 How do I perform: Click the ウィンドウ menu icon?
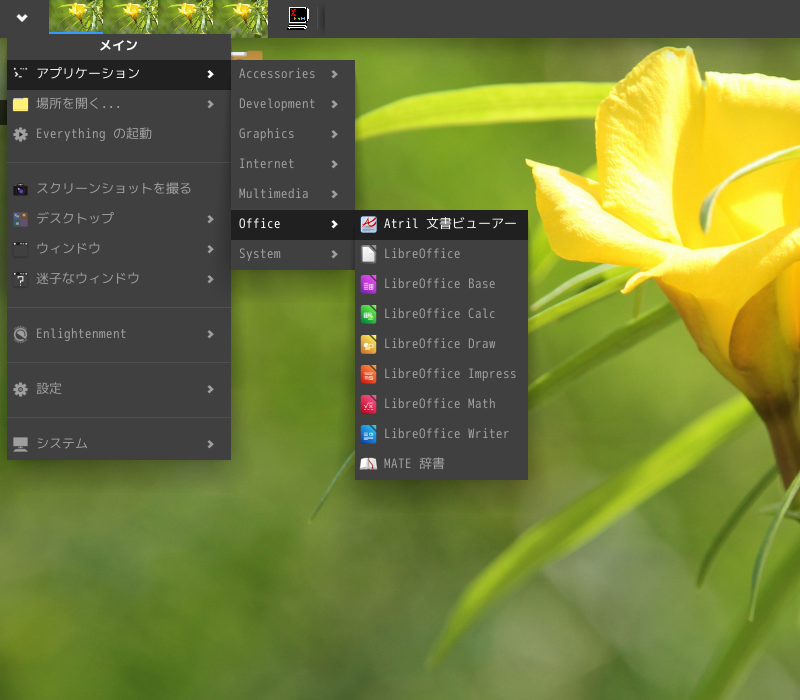(x=20, y=249)
